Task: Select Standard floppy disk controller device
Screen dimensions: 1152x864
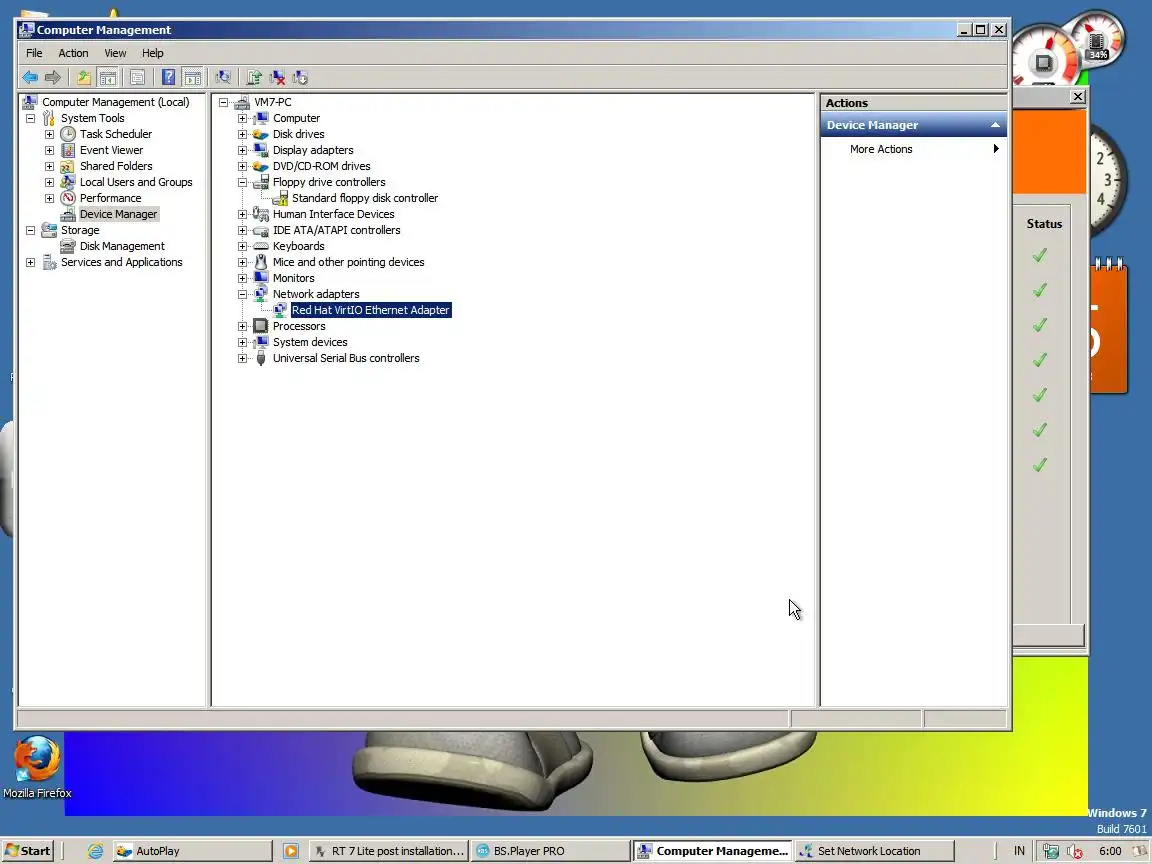Action: [x=364, y=198]
